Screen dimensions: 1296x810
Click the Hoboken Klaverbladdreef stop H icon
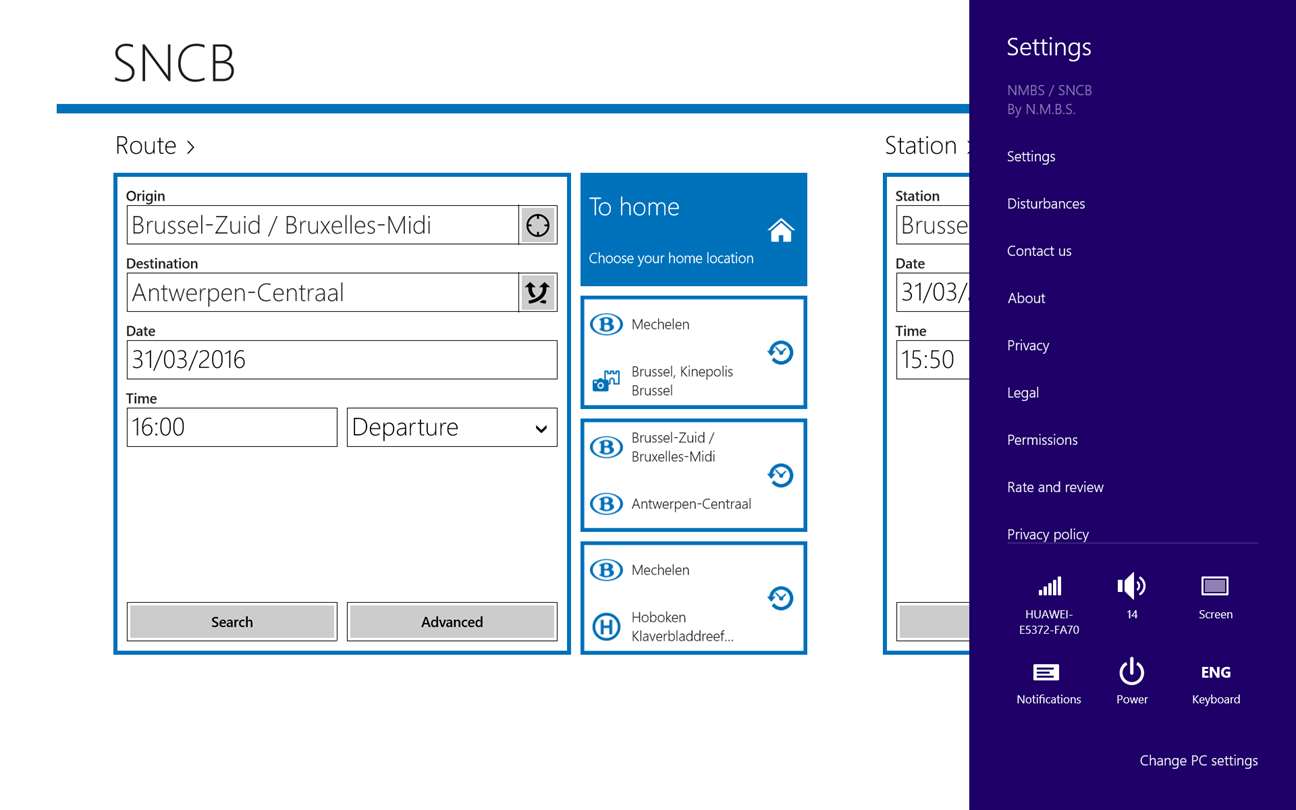(x=606, y=627)
